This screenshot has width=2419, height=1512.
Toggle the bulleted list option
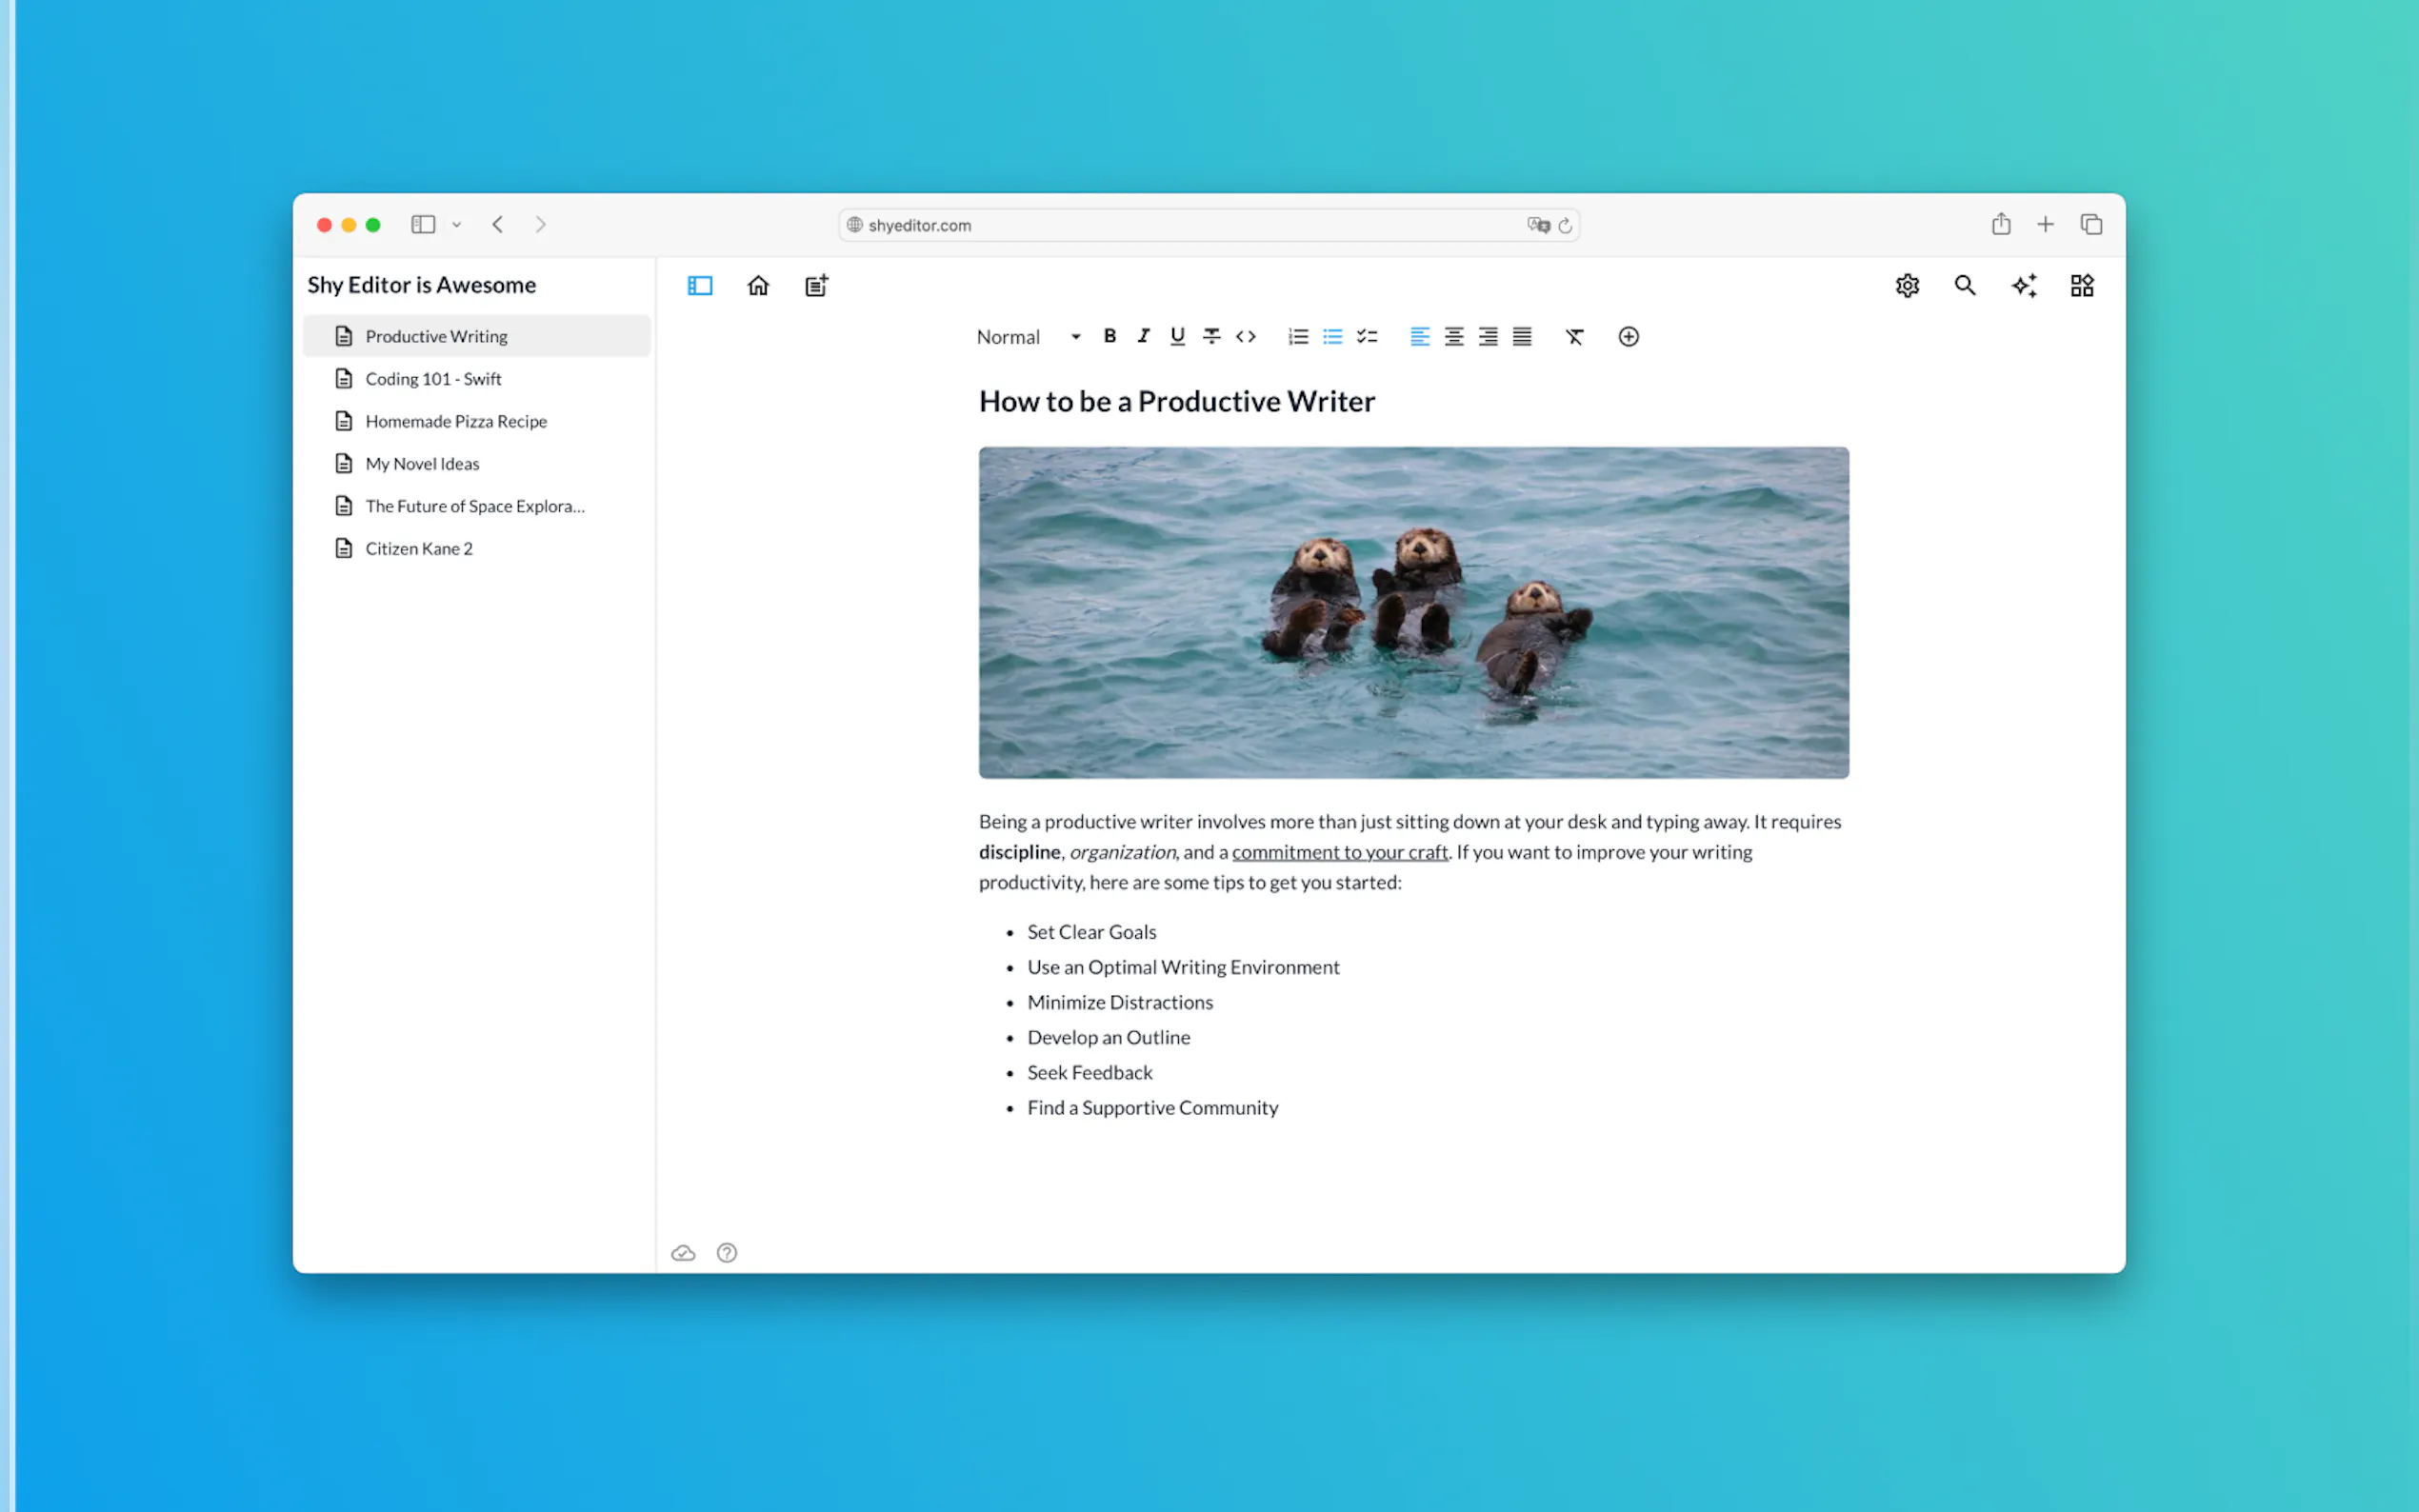(1332, 337)
